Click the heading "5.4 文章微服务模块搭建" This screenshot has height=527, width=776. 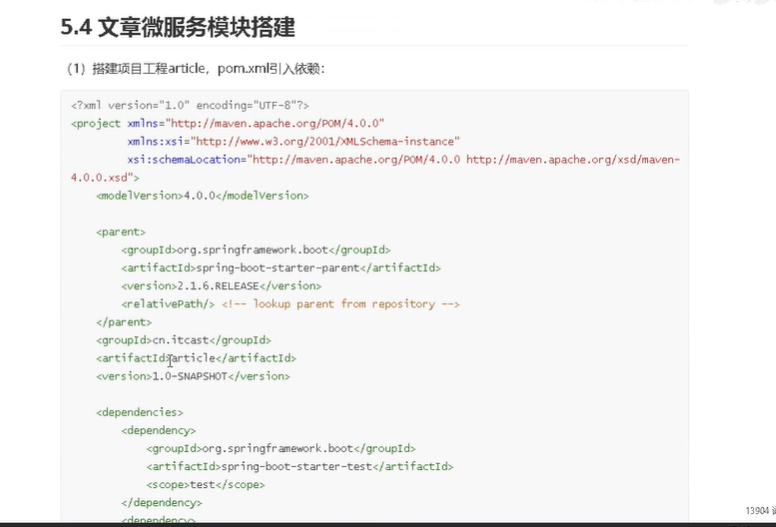(178, 27)
